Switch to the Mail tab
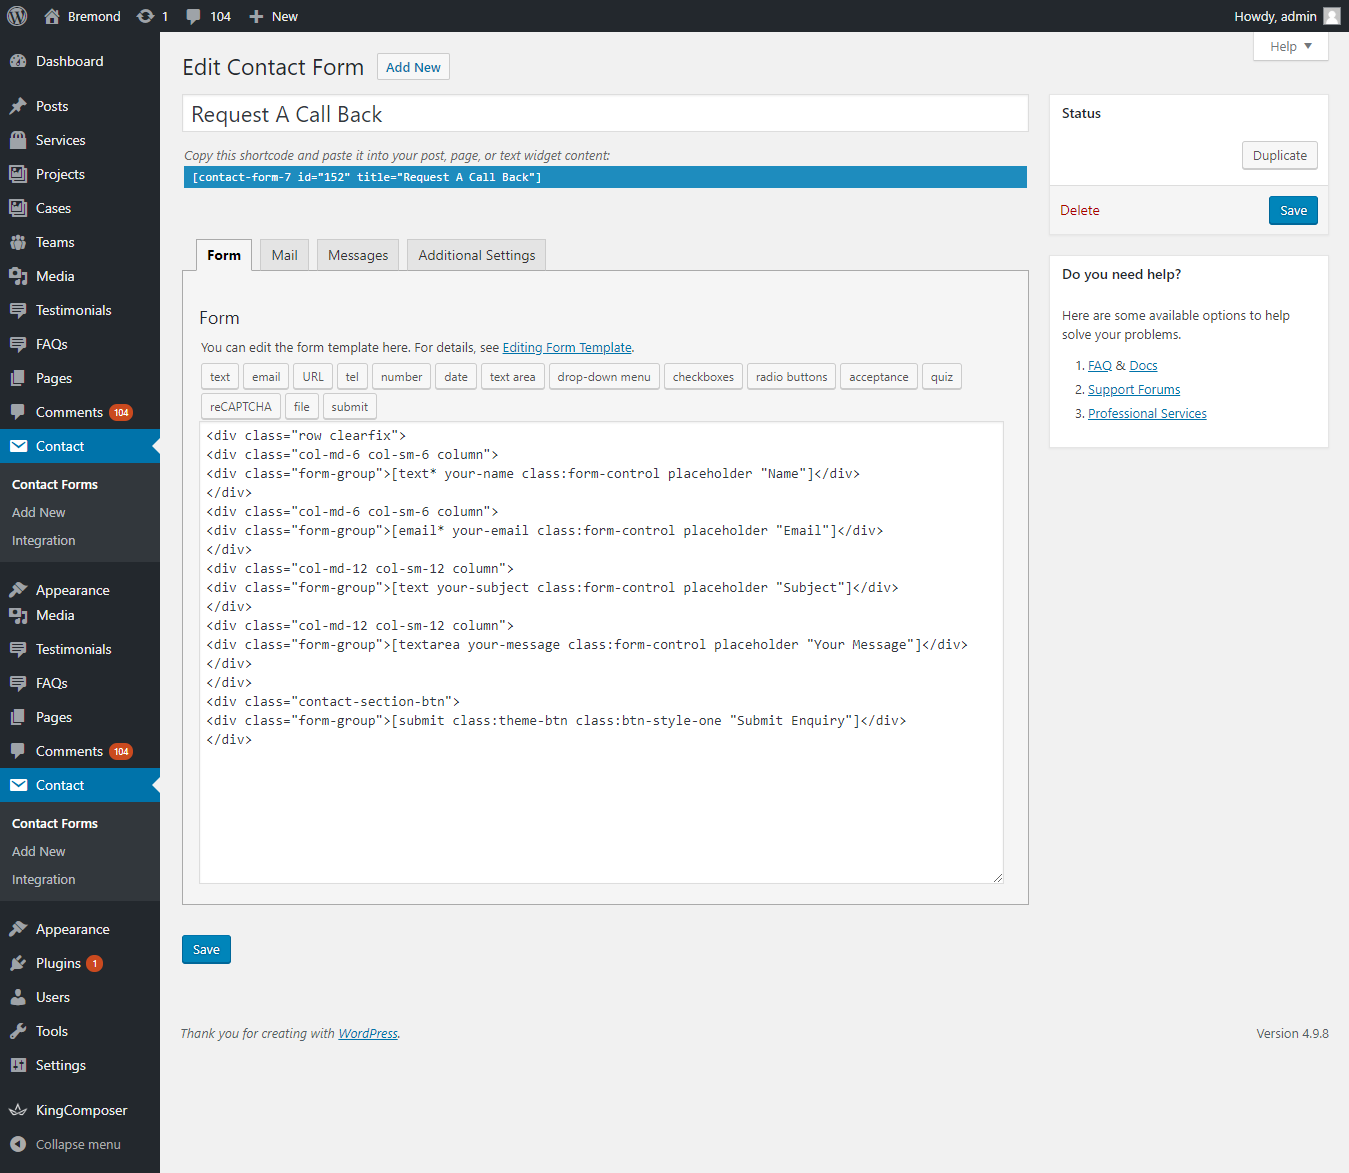1349x1173 pixels. point(284,255)
